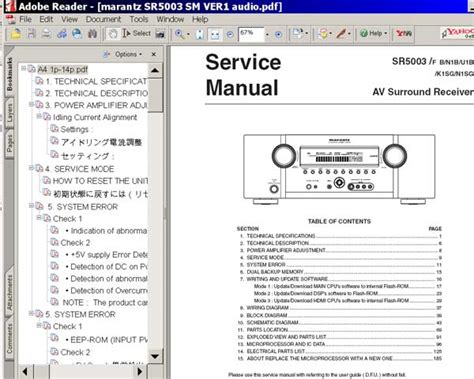Toggle the Fit Width page view
Screen dimensions: 474x379
point(215,34)
